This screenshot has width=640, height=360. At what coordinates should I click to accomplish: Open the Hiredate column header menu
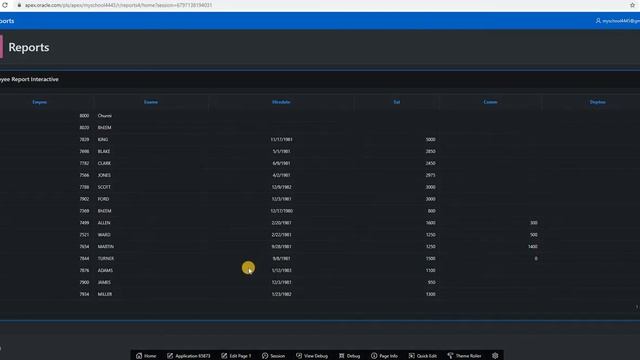281,102
